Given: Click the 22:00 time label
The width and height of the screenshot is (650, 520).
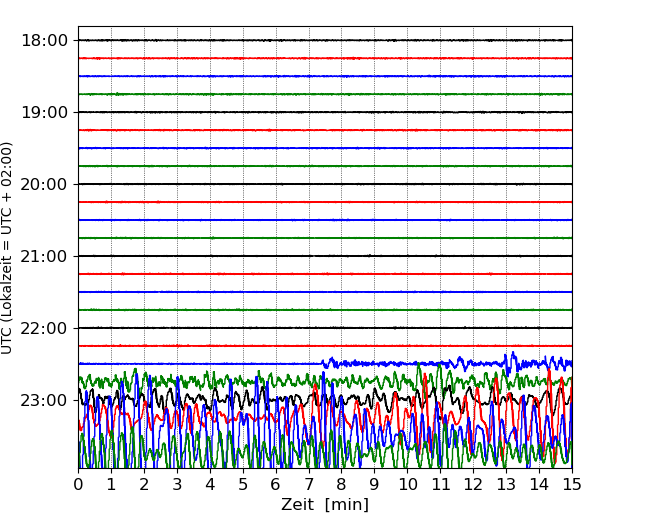Looking at the screenshot, I should pyautogui.click(x=44, y=328).
